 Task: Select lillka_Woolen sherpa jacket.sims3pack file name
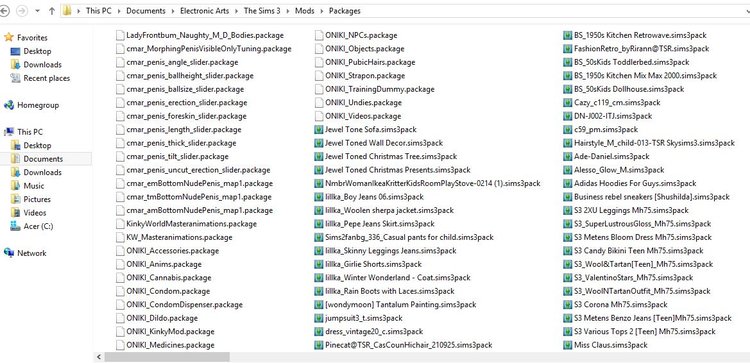tap(389, 210)
